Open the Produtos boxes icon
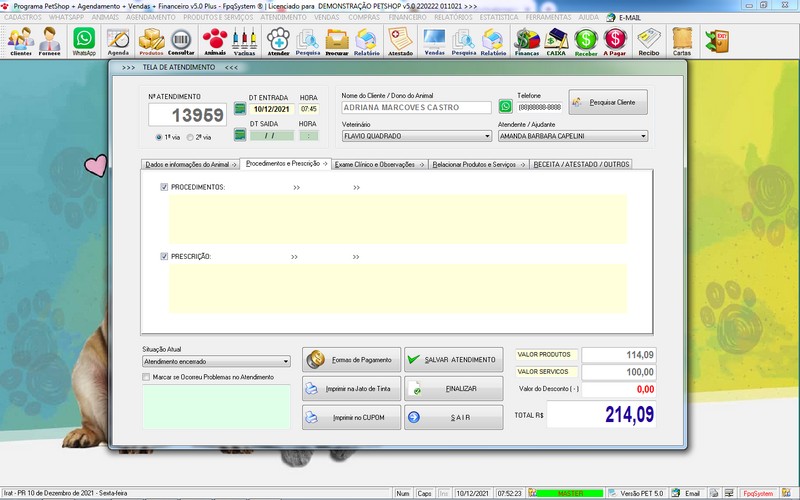The width and height of the screenshot is (800, 500). 152,41
